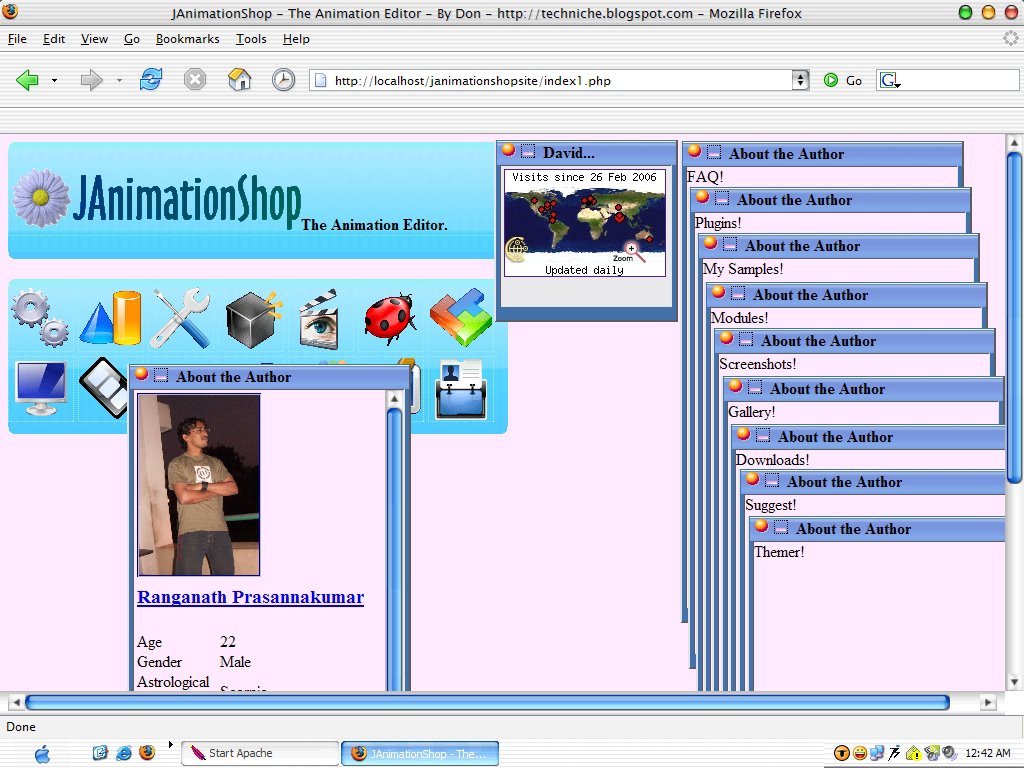Viewport: 1024px width, 768px height.
Task: Go to the Home page
Action: [x=240, y=80]
